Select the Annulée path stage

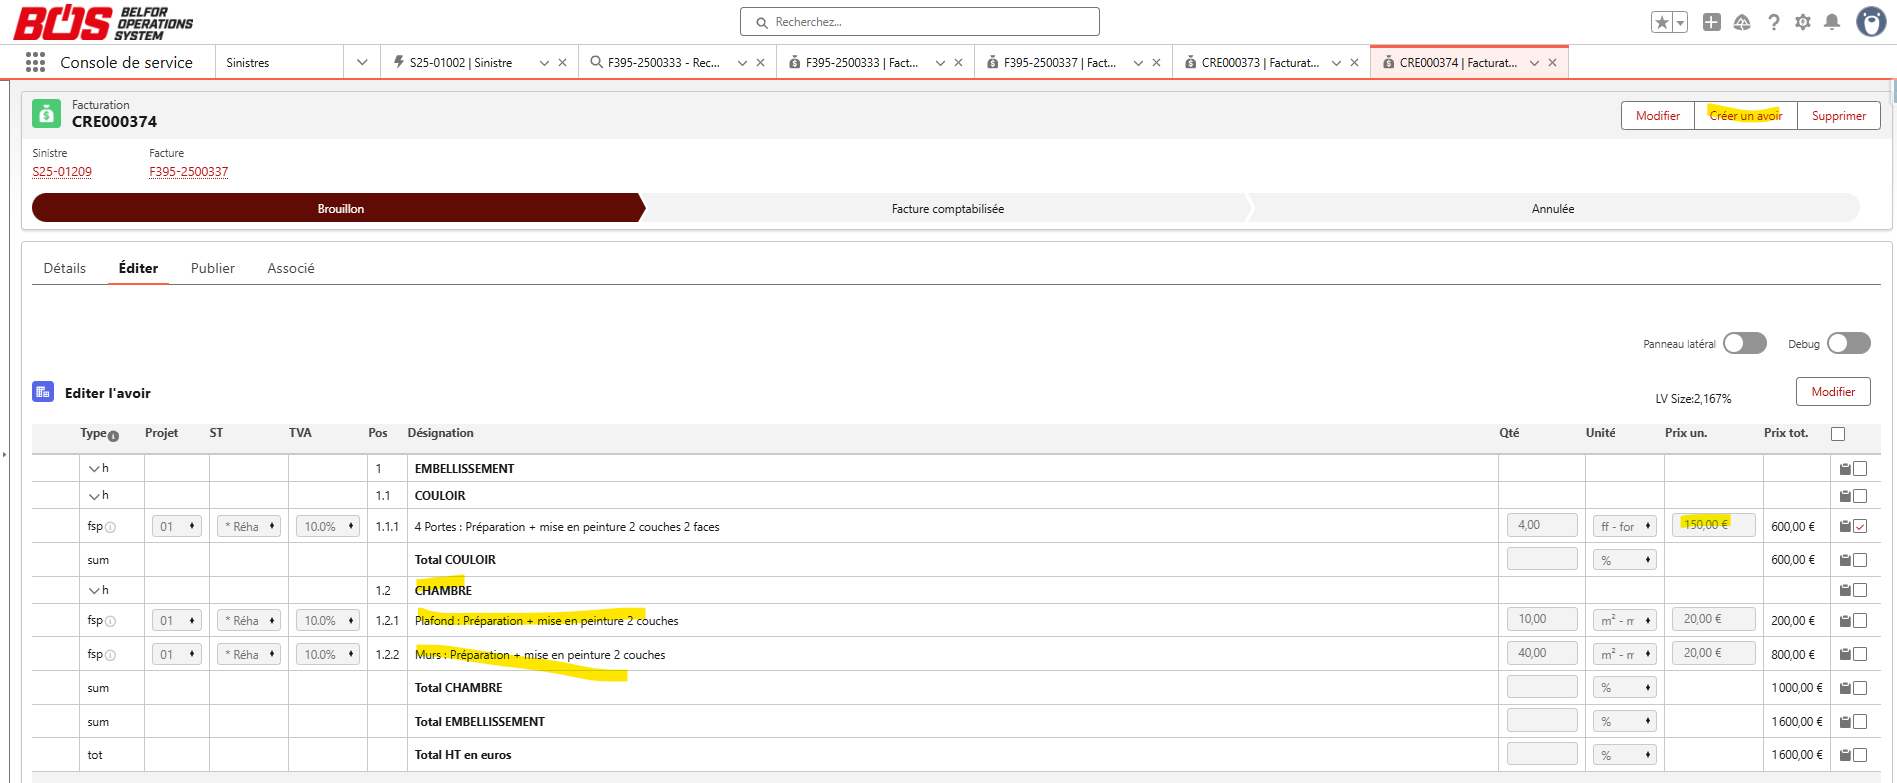coord(1553,208)
